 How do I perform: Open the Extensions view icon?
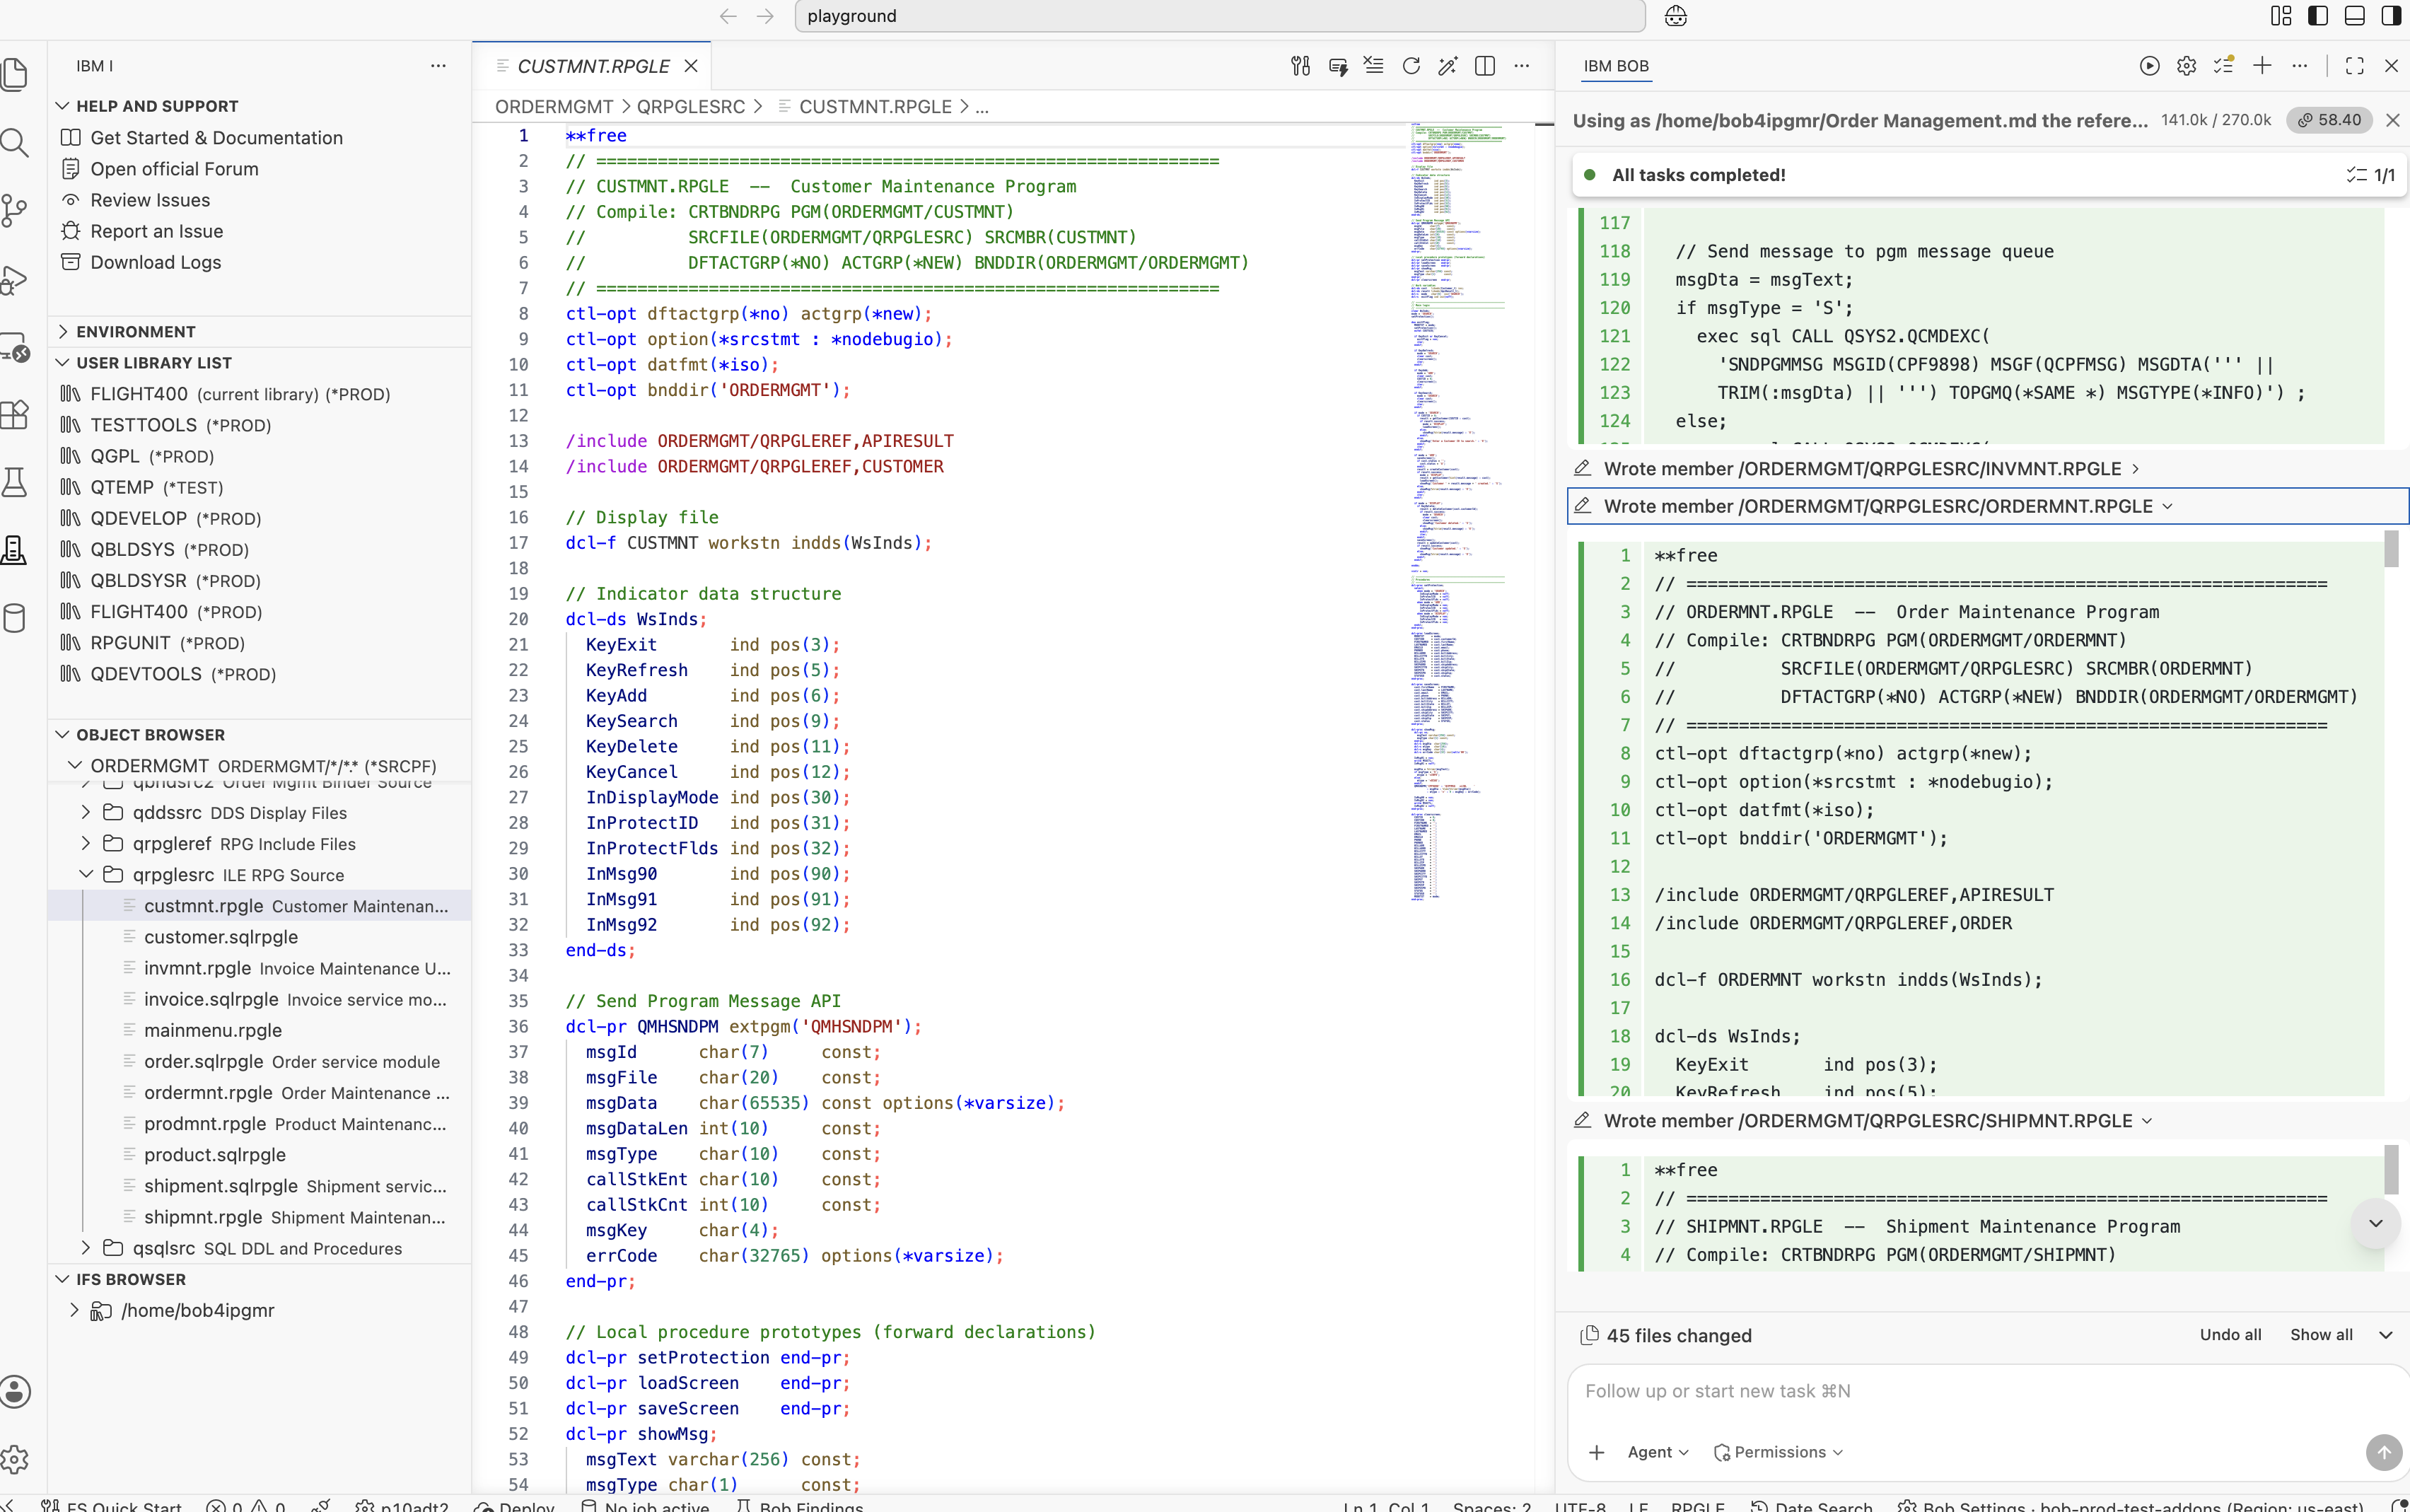pyautogui.click(x=14, y=414)
